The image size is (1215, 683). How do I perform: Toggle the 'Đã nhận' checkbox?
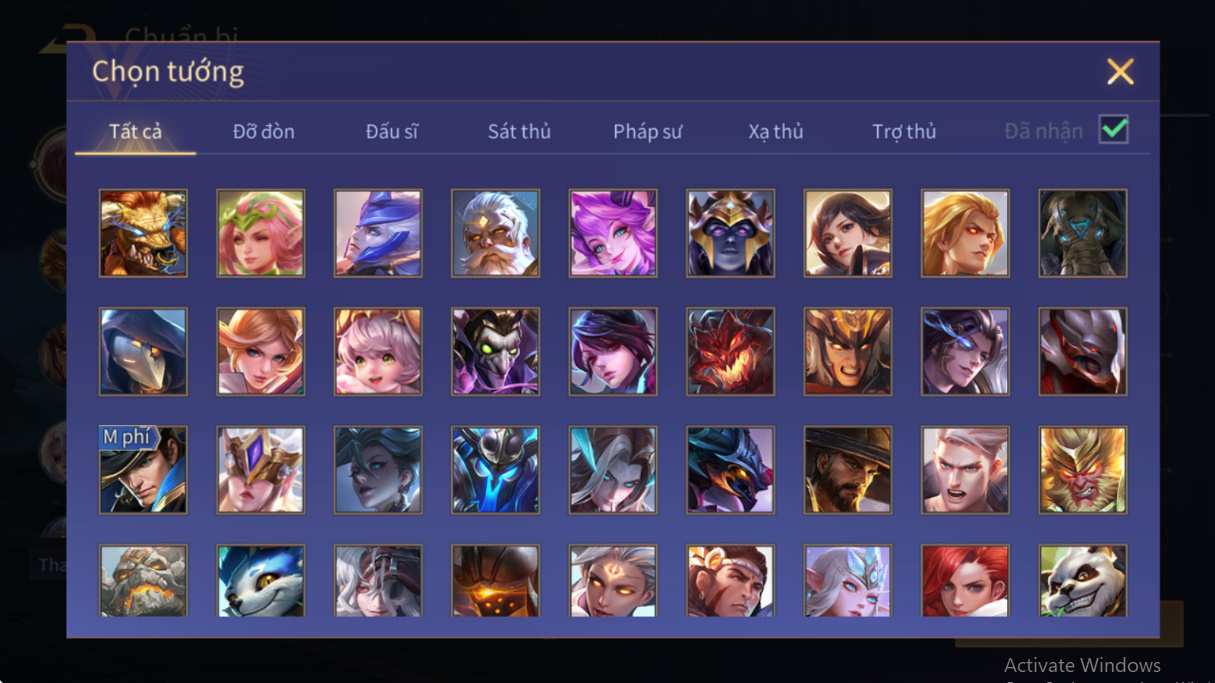pyautogui.click(x=1114, y=130)
